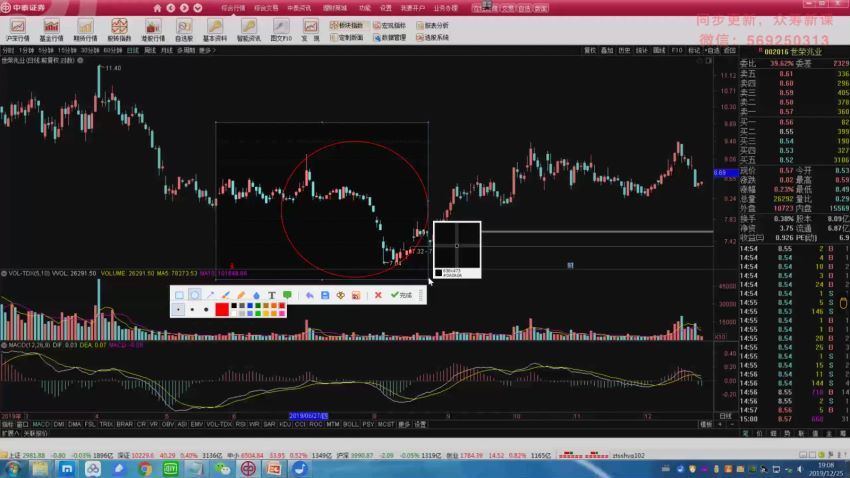Screen dimensions: 850x478
Task: Undo the last annotation
Action: pyautogui.click(x=310, y=295)
